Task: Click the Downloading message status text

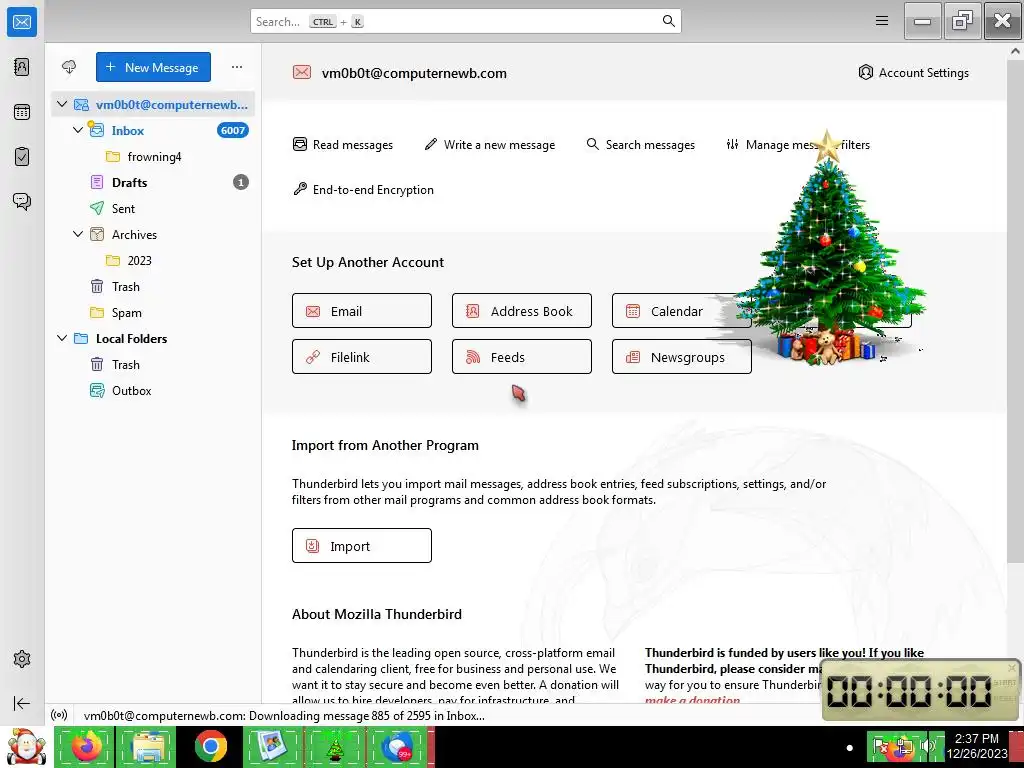Action: point(284,715)
